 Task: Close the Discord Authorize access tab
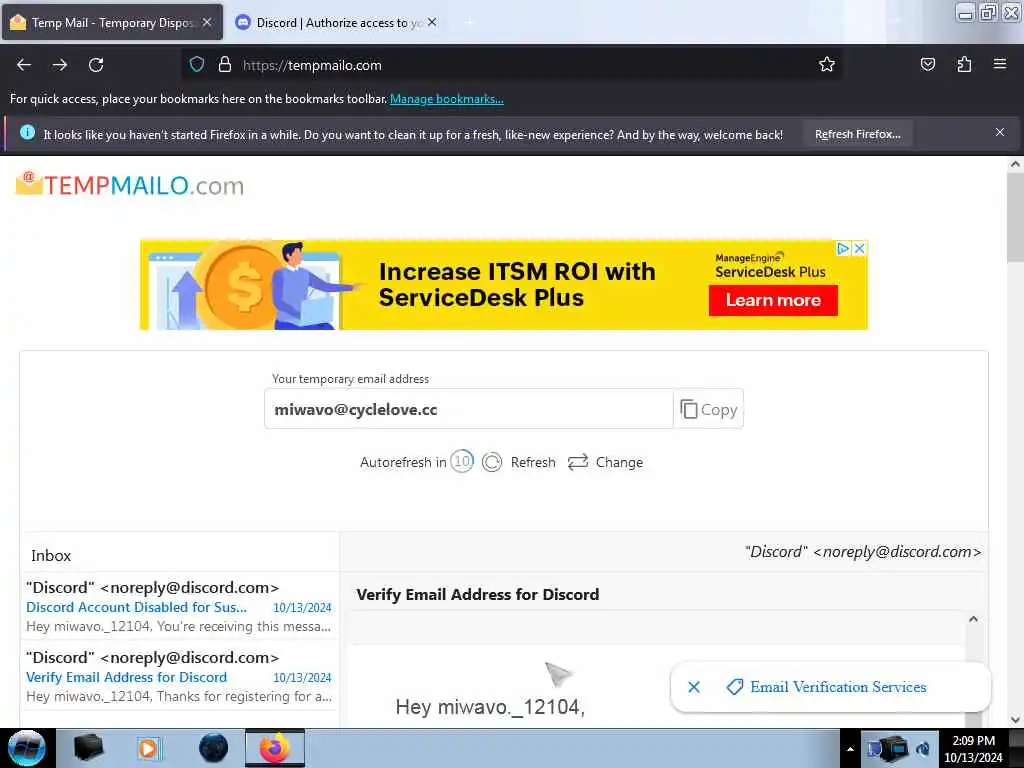tap(432, 22)
